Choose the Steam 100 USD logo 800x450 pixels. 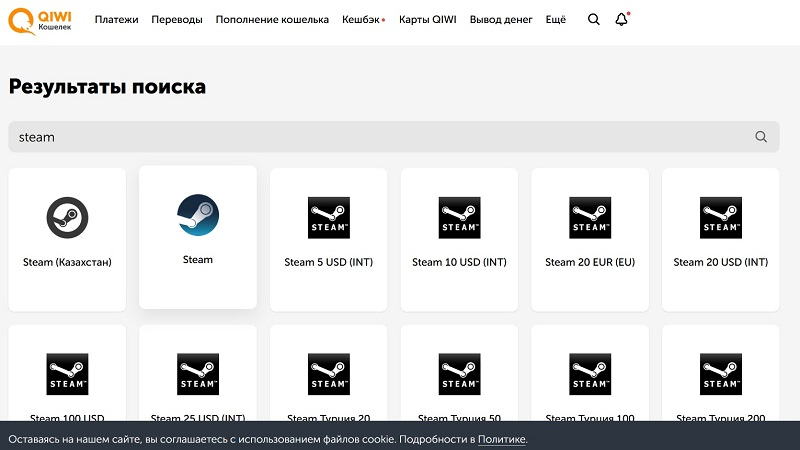click(67, 374)
